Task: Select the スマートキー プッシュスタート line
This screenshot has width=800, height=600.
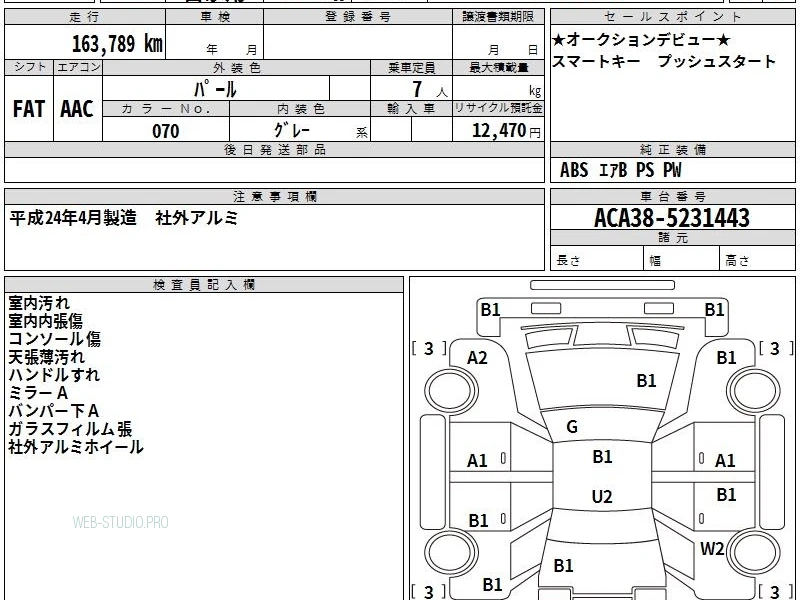Action: (x=664, y=61)
